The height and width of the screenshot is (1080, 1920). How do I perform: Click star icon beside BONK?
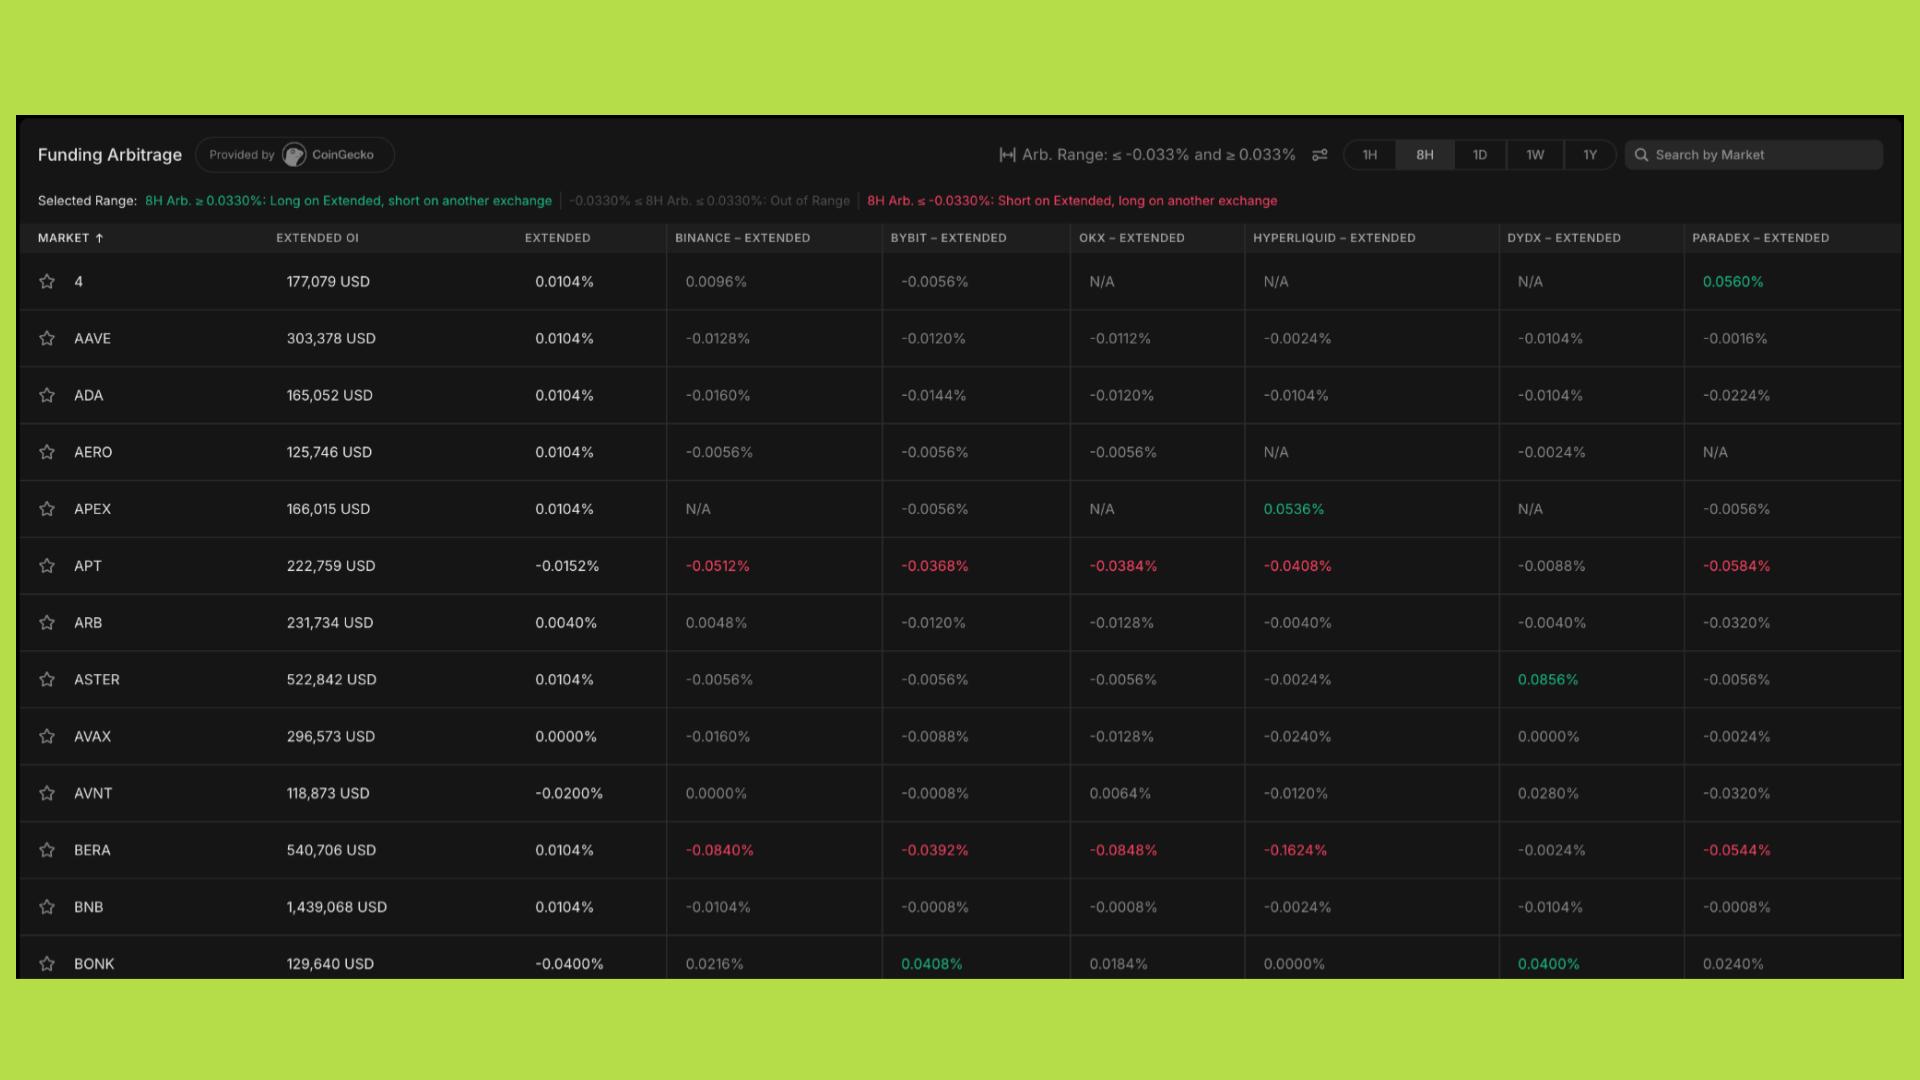click(x=47, y=964)
